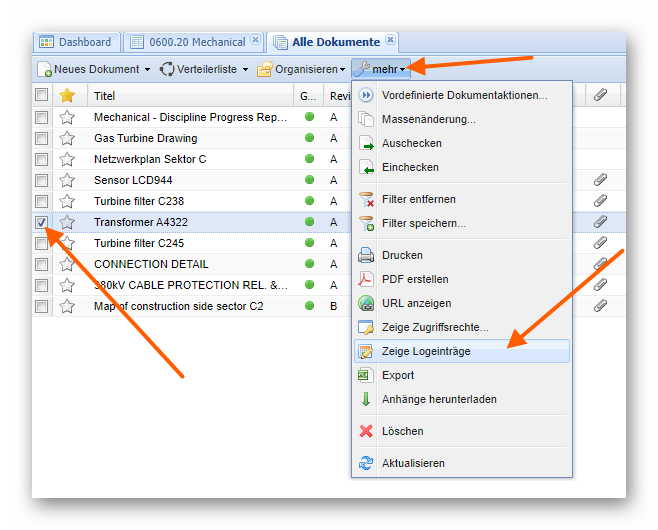658x530 pixels.
Task: Toggle the select-all checkbox in table header
Action: coord(41,95)
